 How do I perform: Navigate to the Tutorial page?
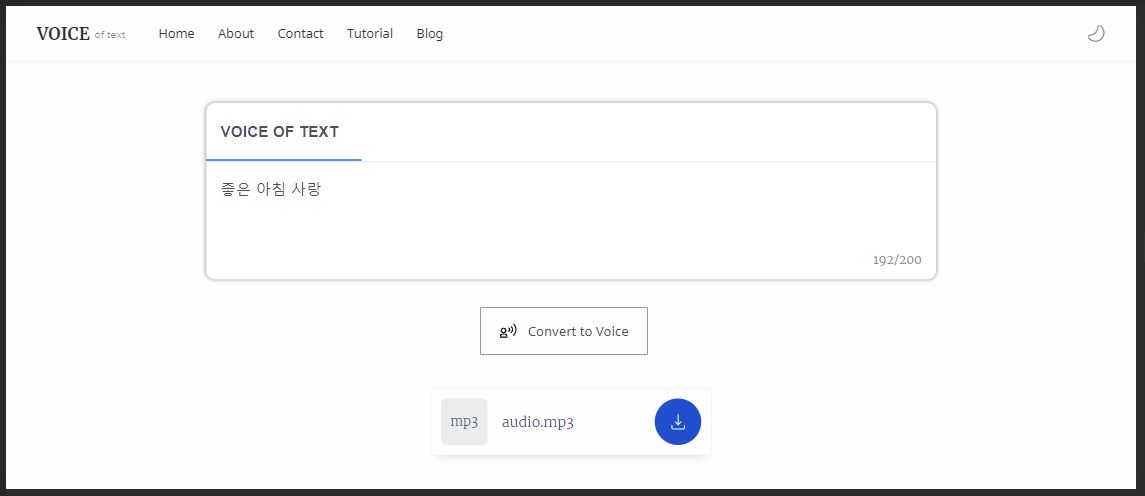point(370,33)
